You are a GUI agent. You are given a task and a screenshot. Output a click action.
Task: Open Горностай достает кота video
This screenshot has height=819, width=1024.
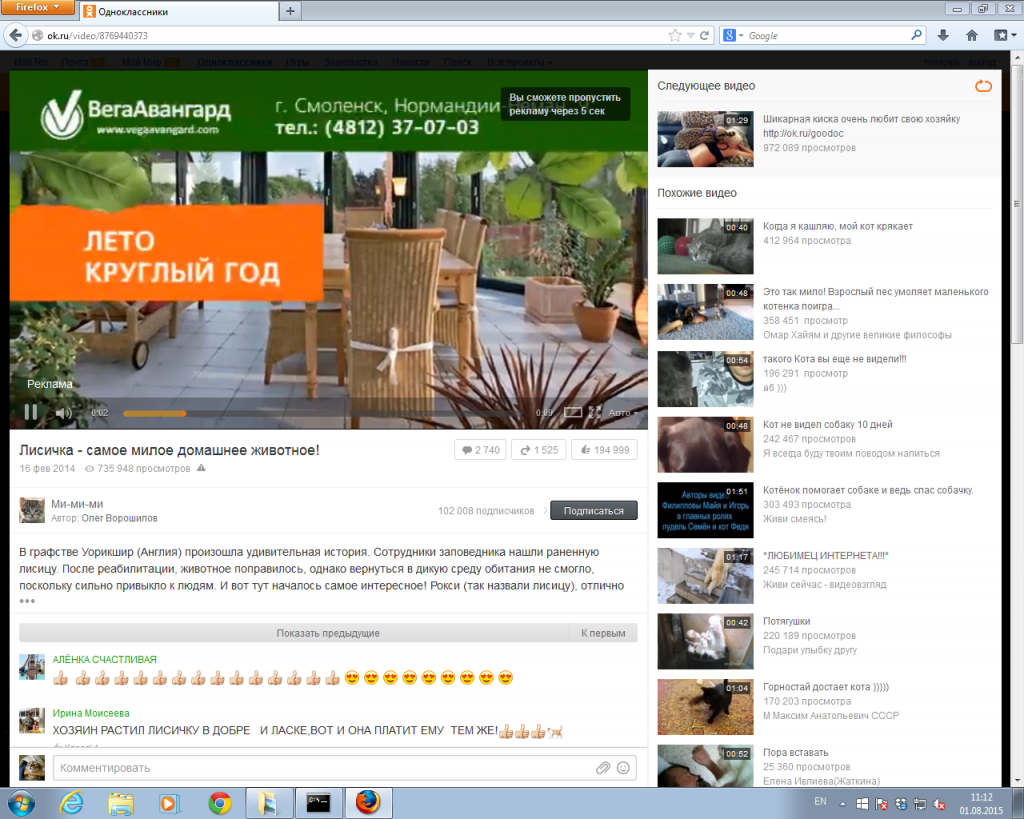coord(825,686)
